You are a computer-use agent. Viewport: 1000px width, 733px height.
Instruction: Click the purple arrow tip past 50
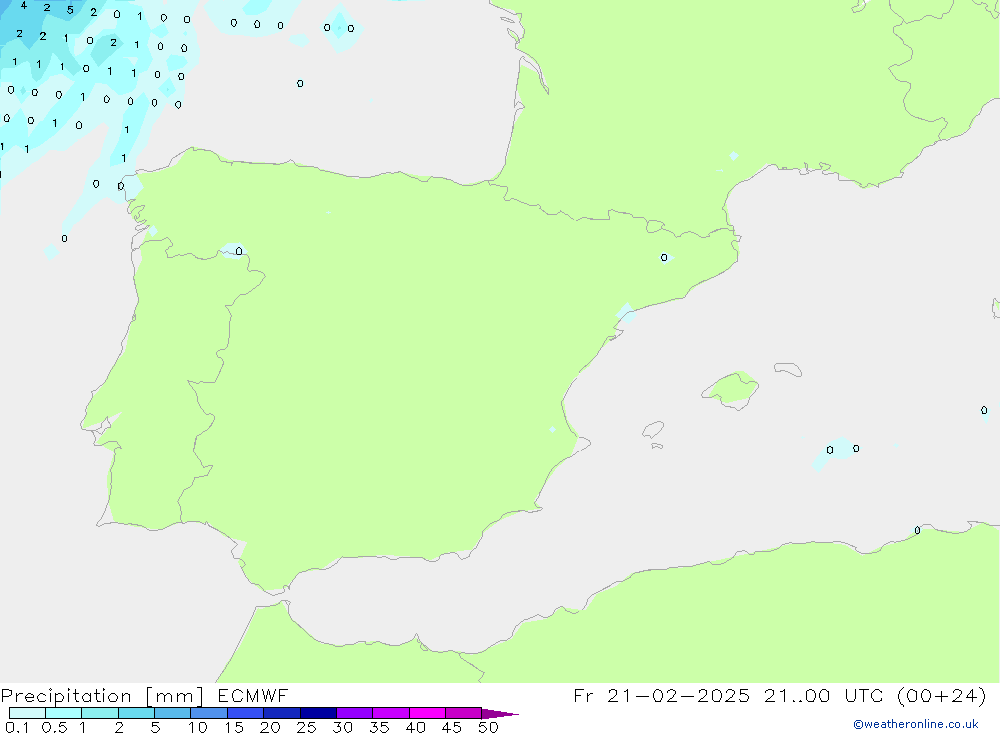click(501, 714)
